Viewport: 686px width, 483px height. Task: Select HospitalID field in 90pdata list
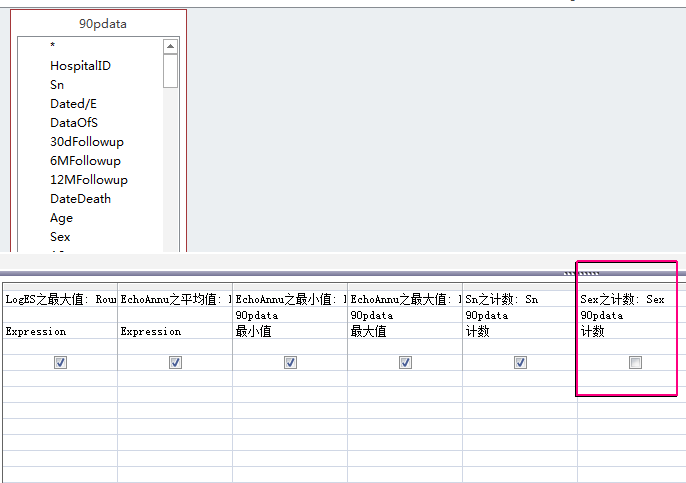(x=80, y=66)
